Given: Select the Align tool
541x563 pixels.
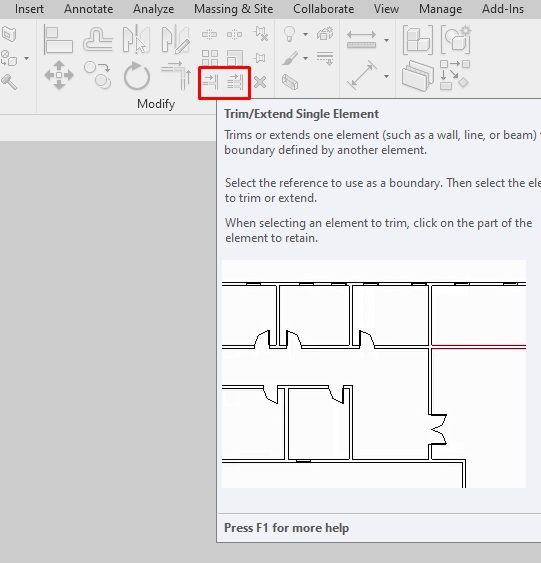Looking at the screenshot, I should coord(58,40).
